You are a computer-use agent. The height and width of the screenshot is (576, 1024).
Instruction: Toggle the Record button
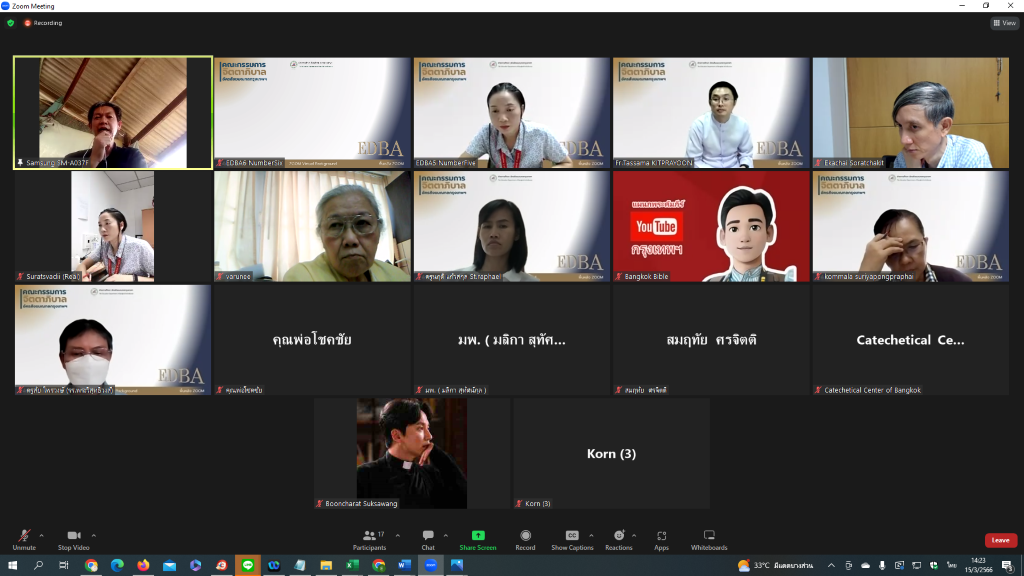click(x=525, y=539)
